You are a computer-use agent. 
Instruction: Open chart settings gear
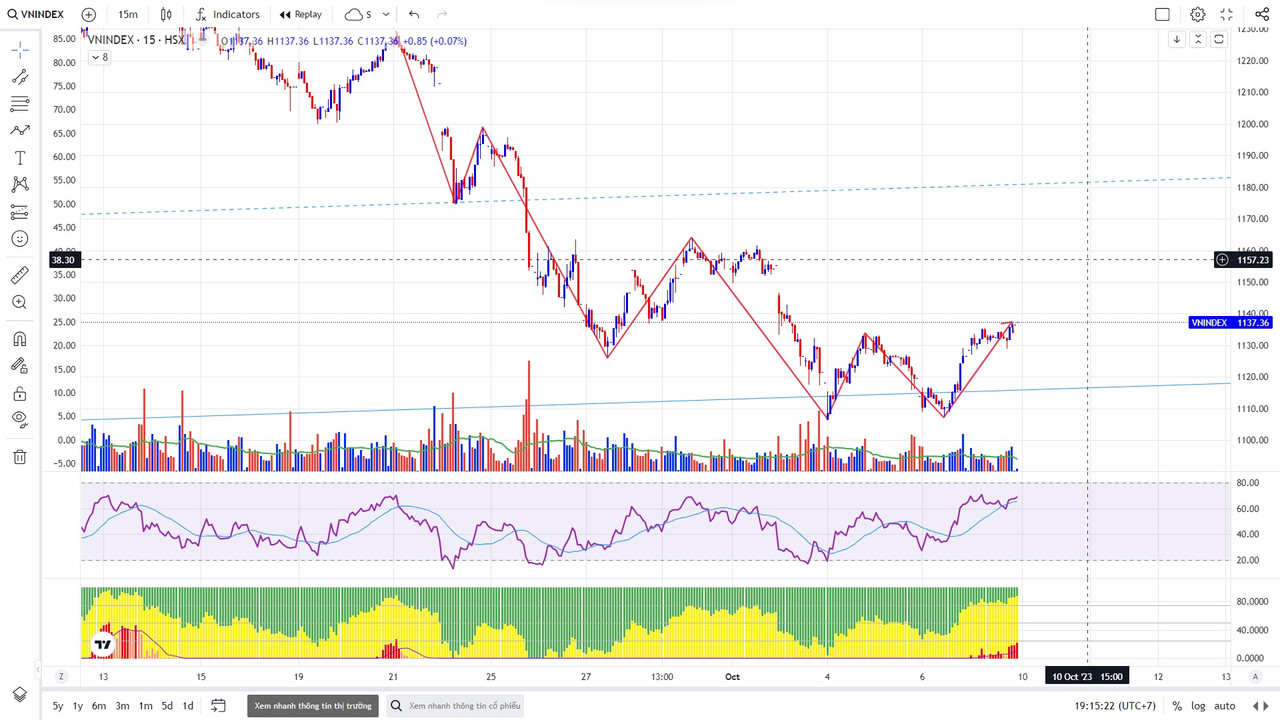(1197, 14)
